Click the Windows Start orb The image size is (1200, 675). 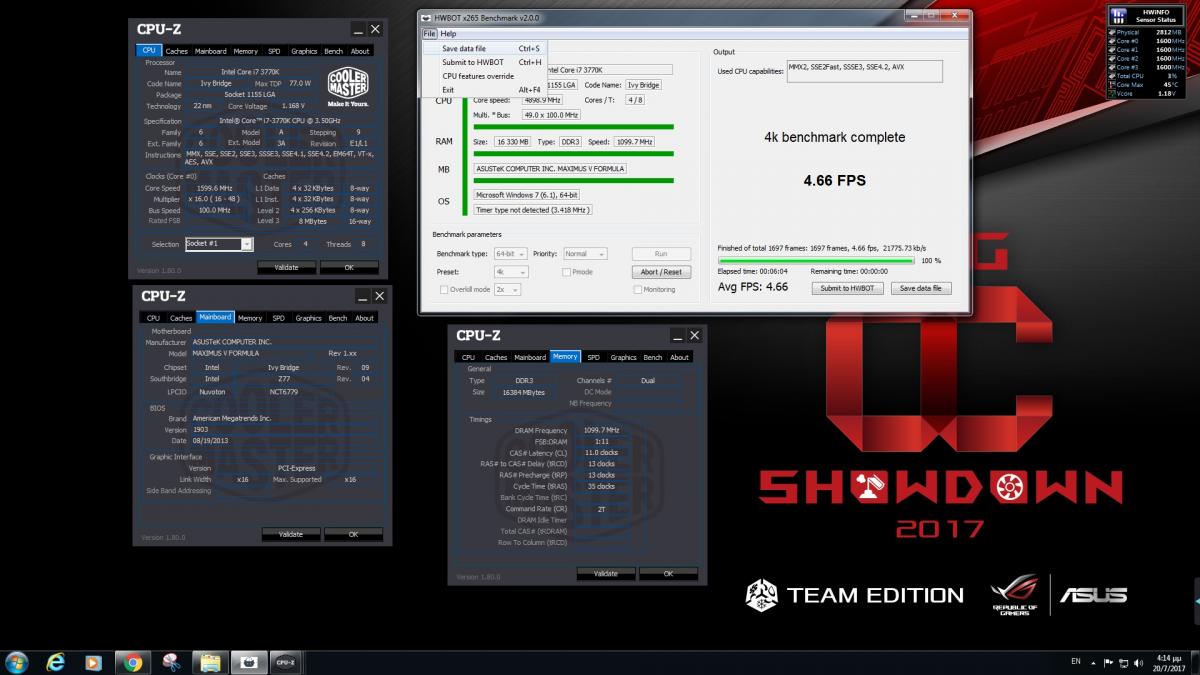coord(17,661)
